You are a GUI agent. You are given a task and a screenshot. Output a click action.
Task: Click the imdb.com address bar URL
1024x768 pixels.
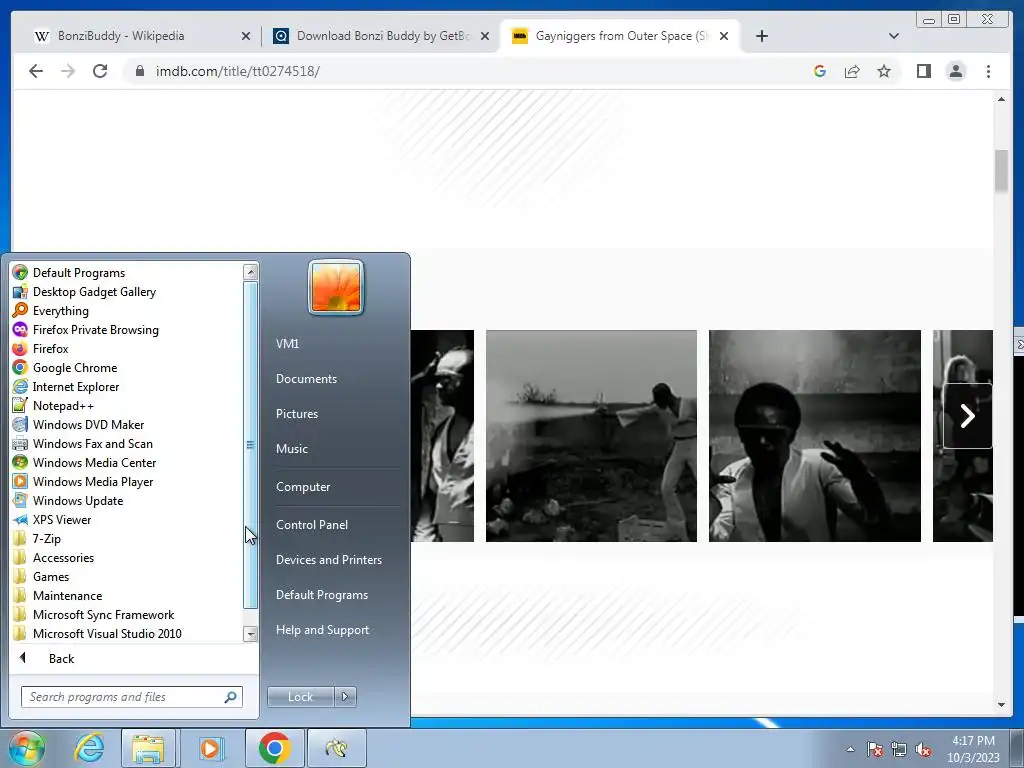pos(238,71)
